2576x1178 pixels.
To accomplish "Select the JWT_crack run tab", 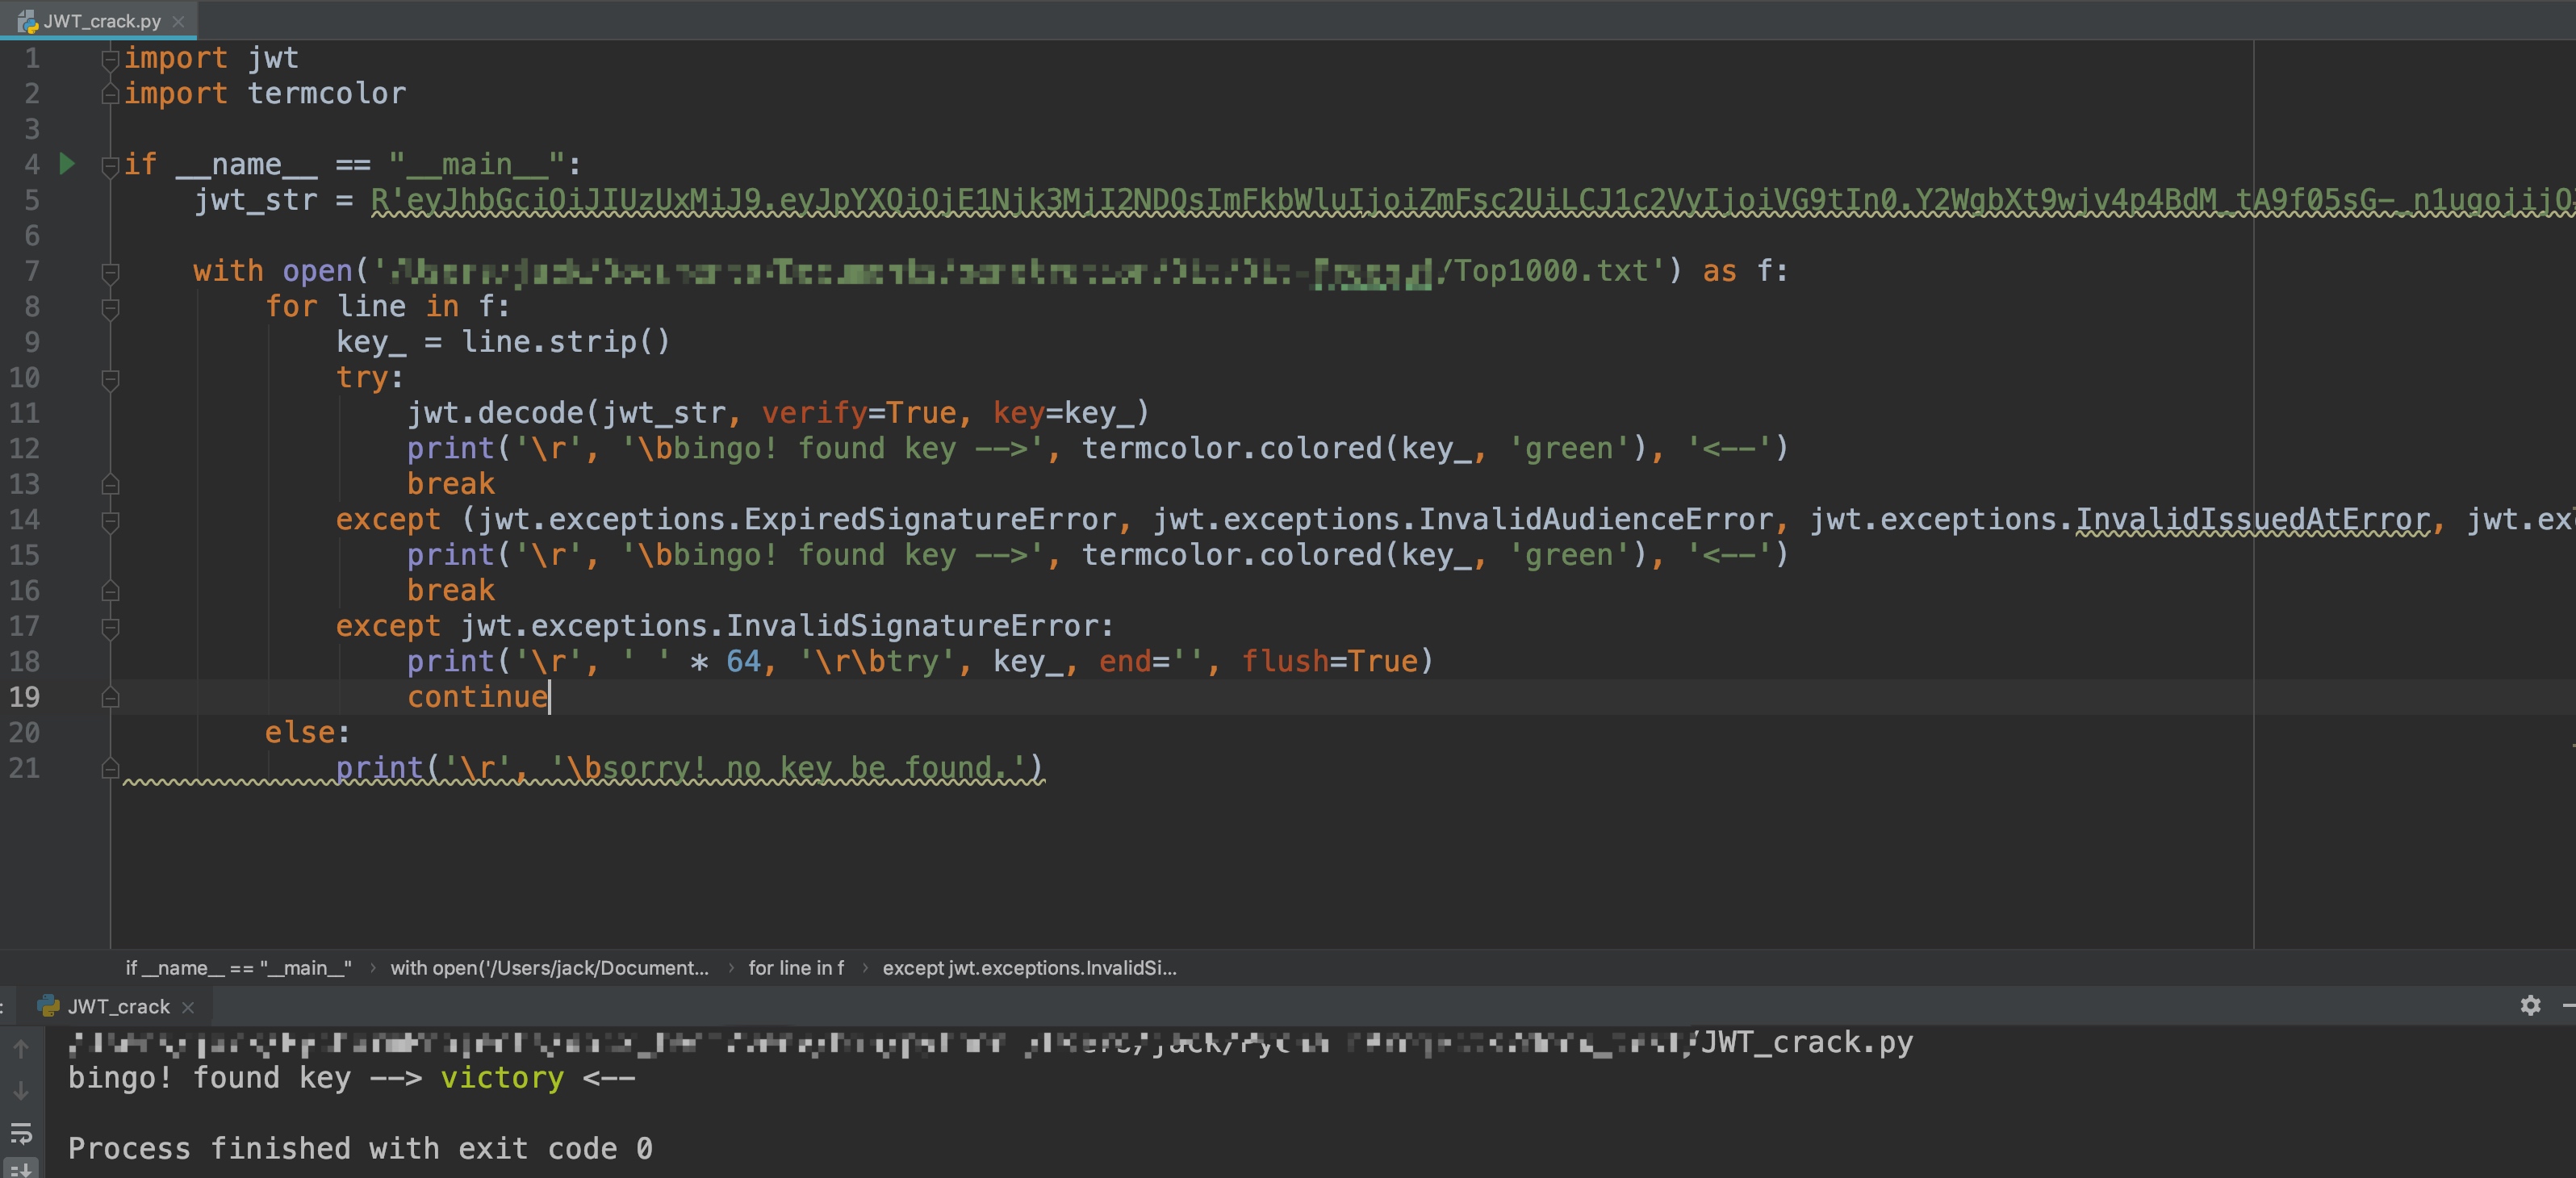I will point(117,1007).
